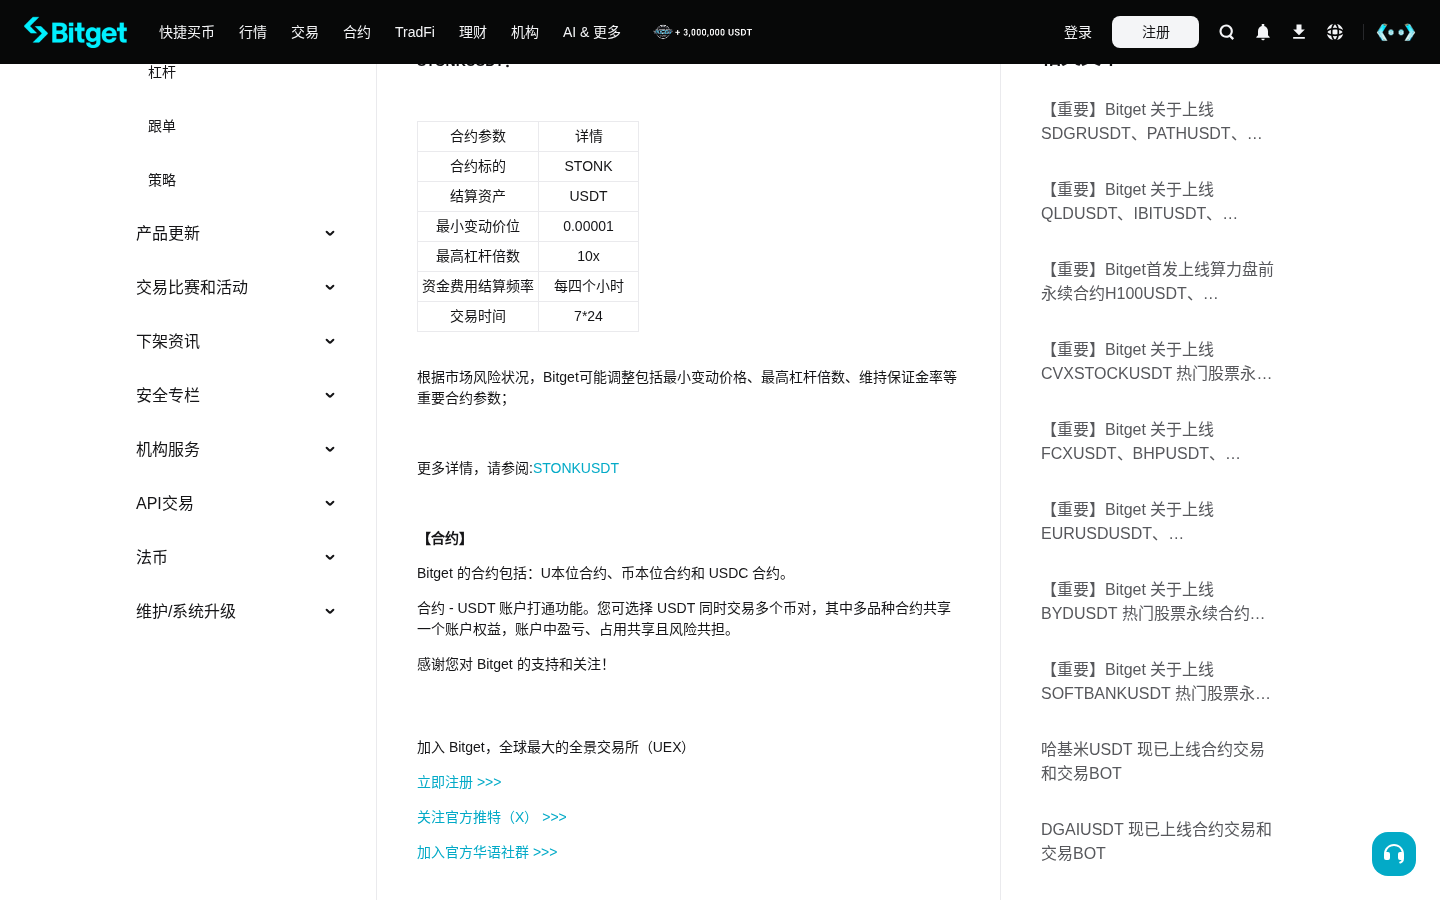The width and height of the screenshot is (1440, 900).
Task: Click the 登录 login link
Action: [1078, 32]
